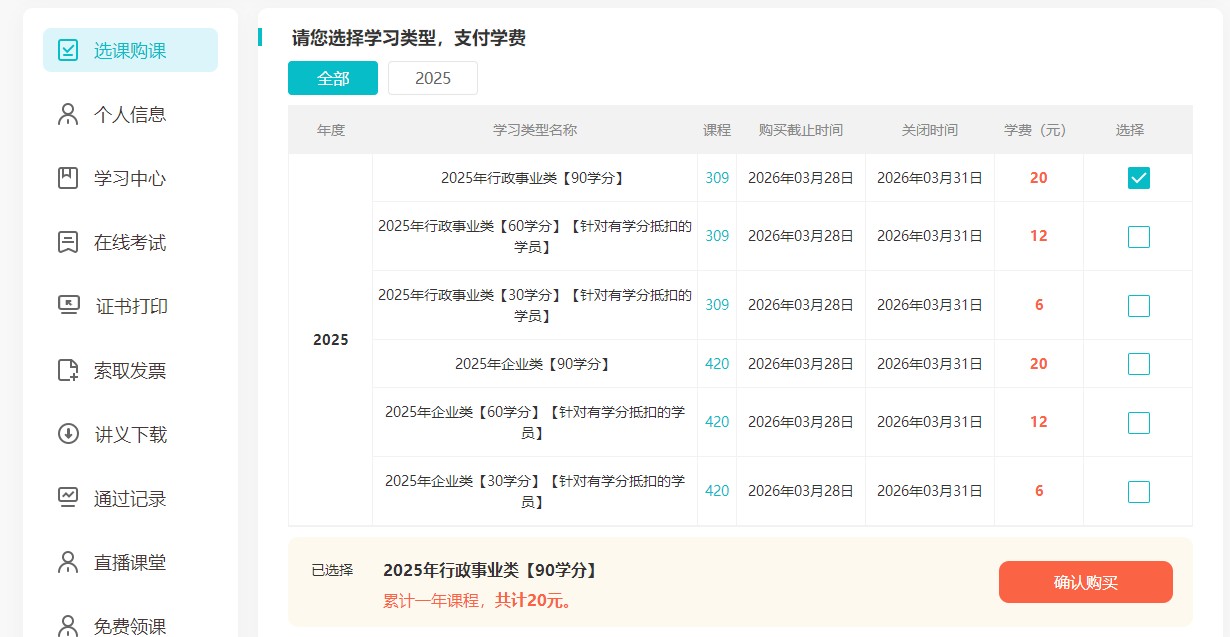Viewport: 1230px width, 637px height.
Task: Click the 在线考试 sidebar icon
Action: pyautogui.click(x=68, y=242)
